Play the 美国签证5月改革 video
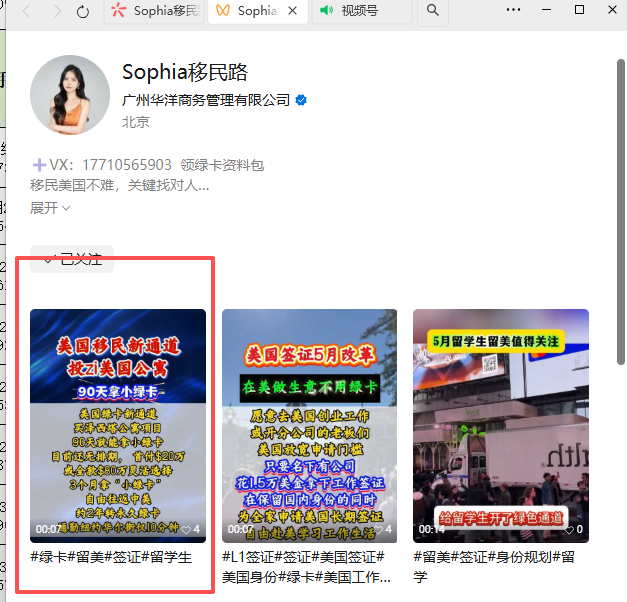Screen dimensions: 627x602 310,426
